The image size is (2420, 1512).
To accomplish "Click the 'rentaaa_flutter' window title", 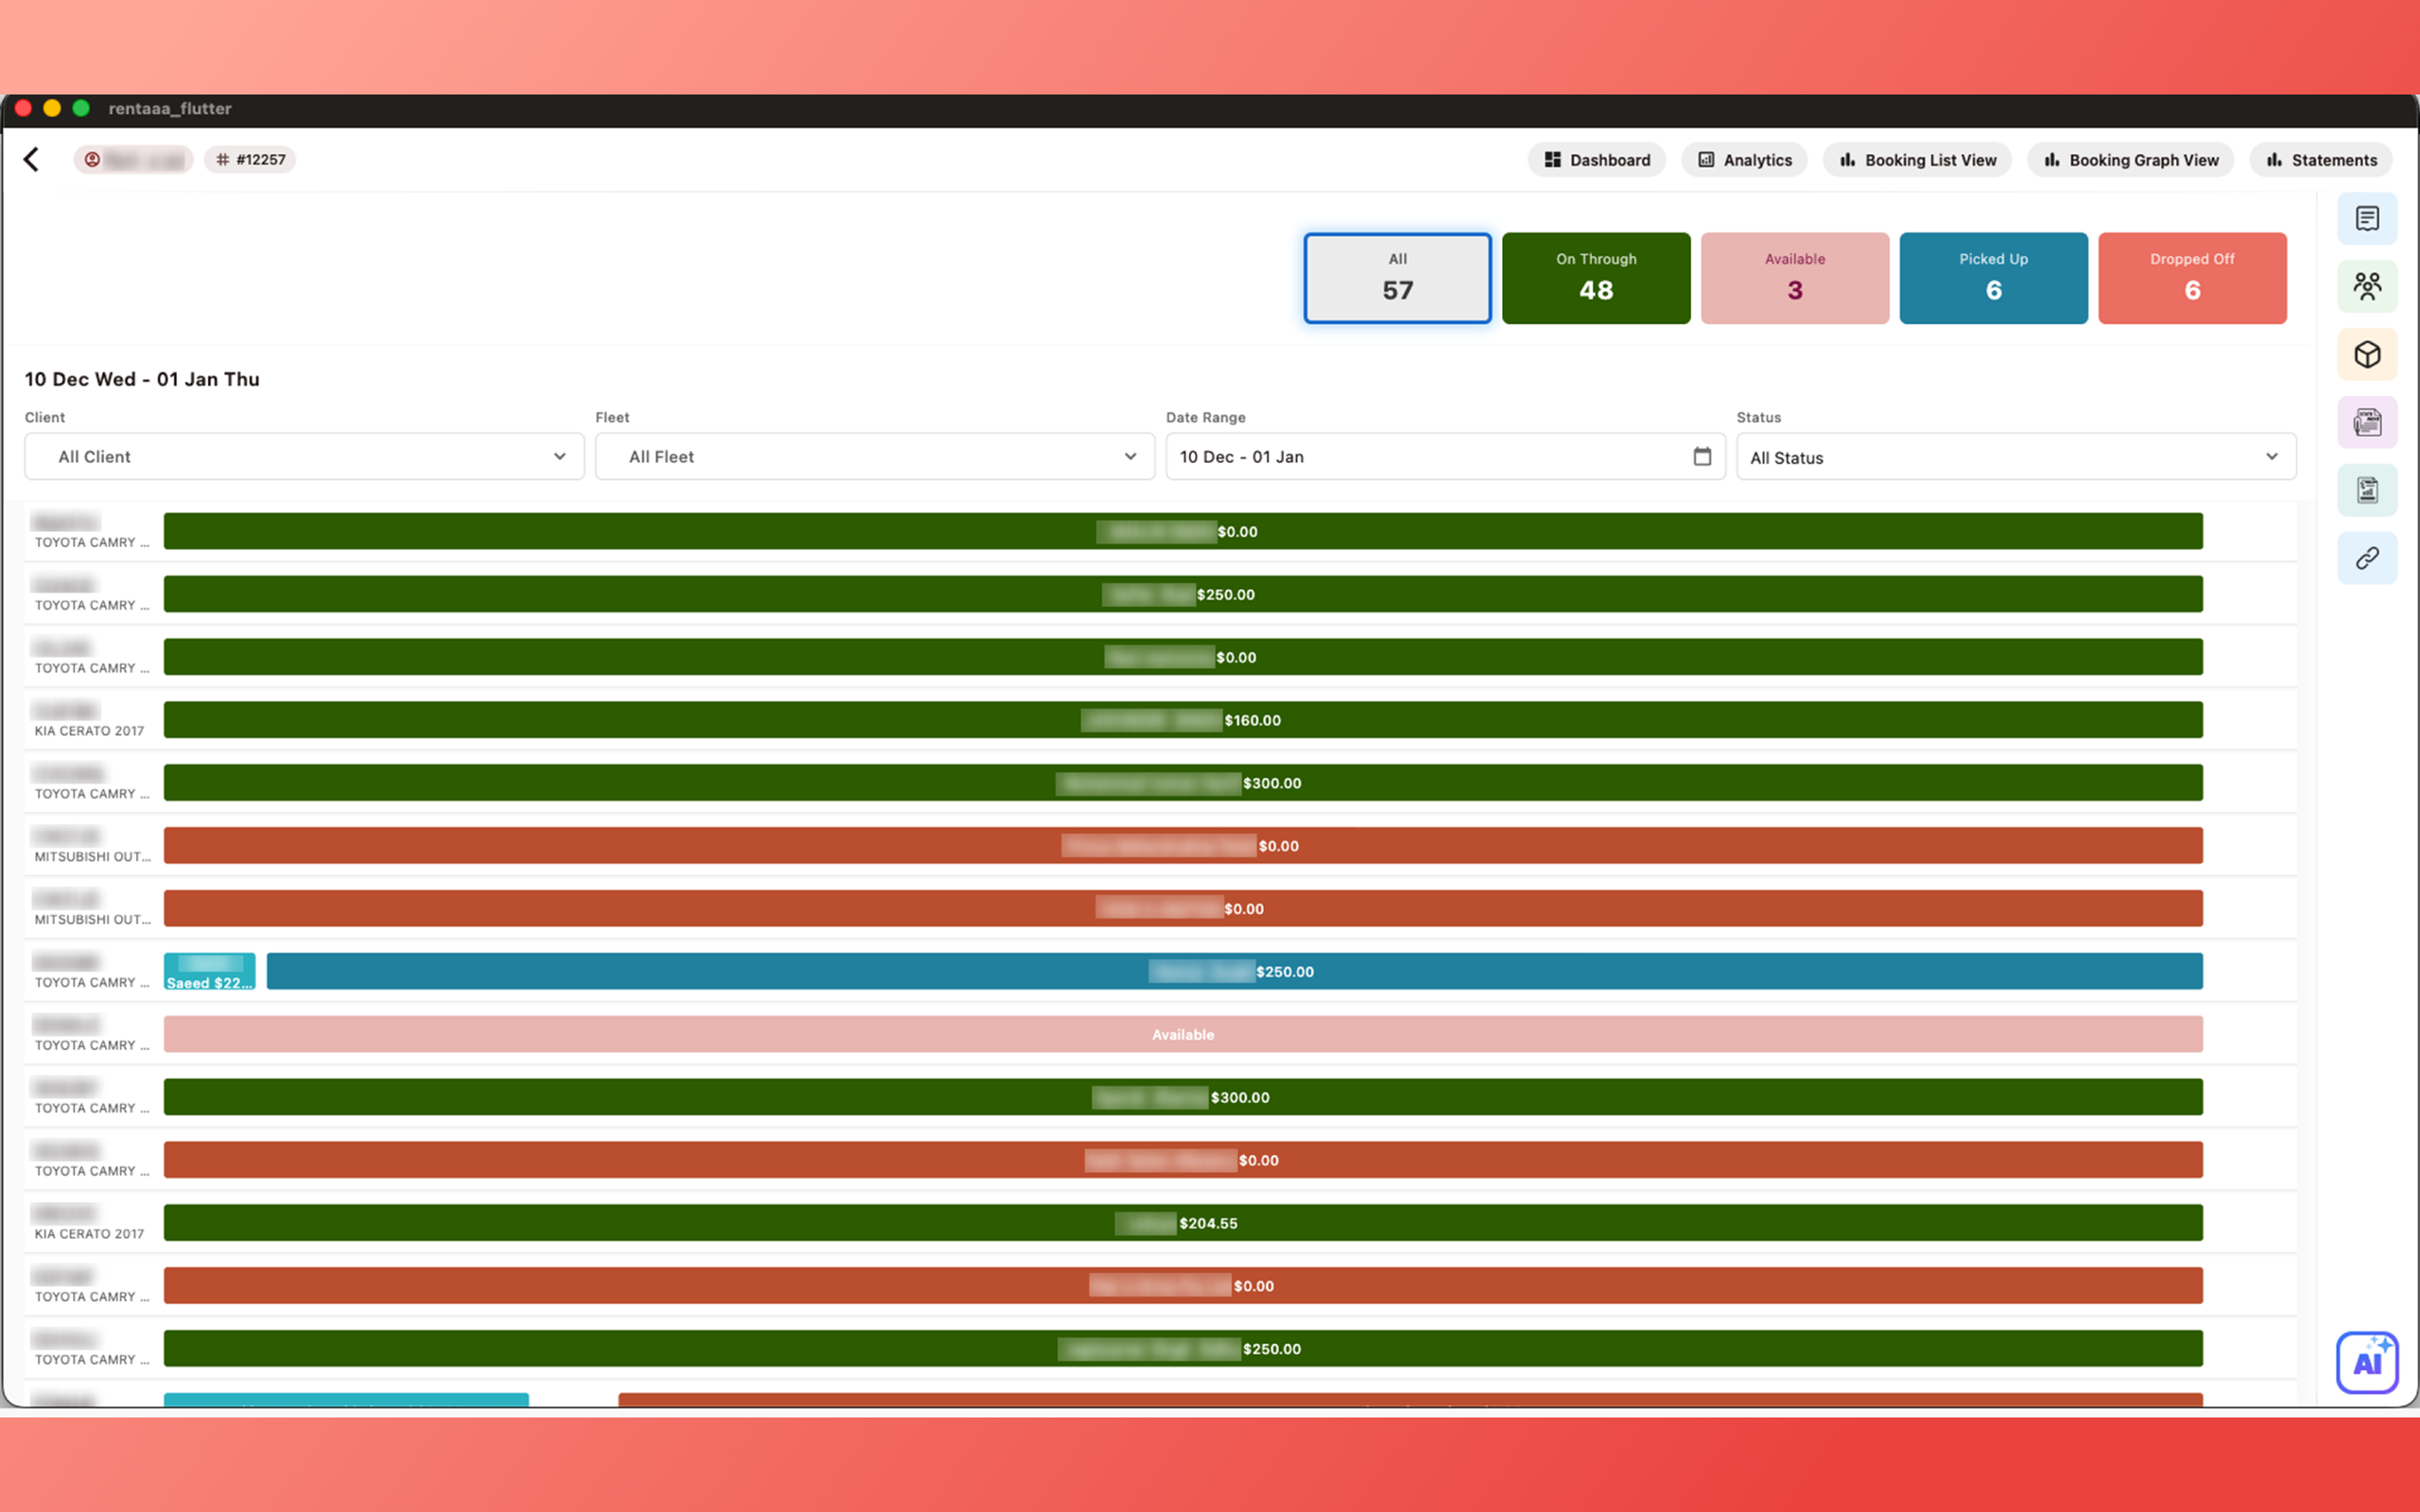I will [170, 108].
